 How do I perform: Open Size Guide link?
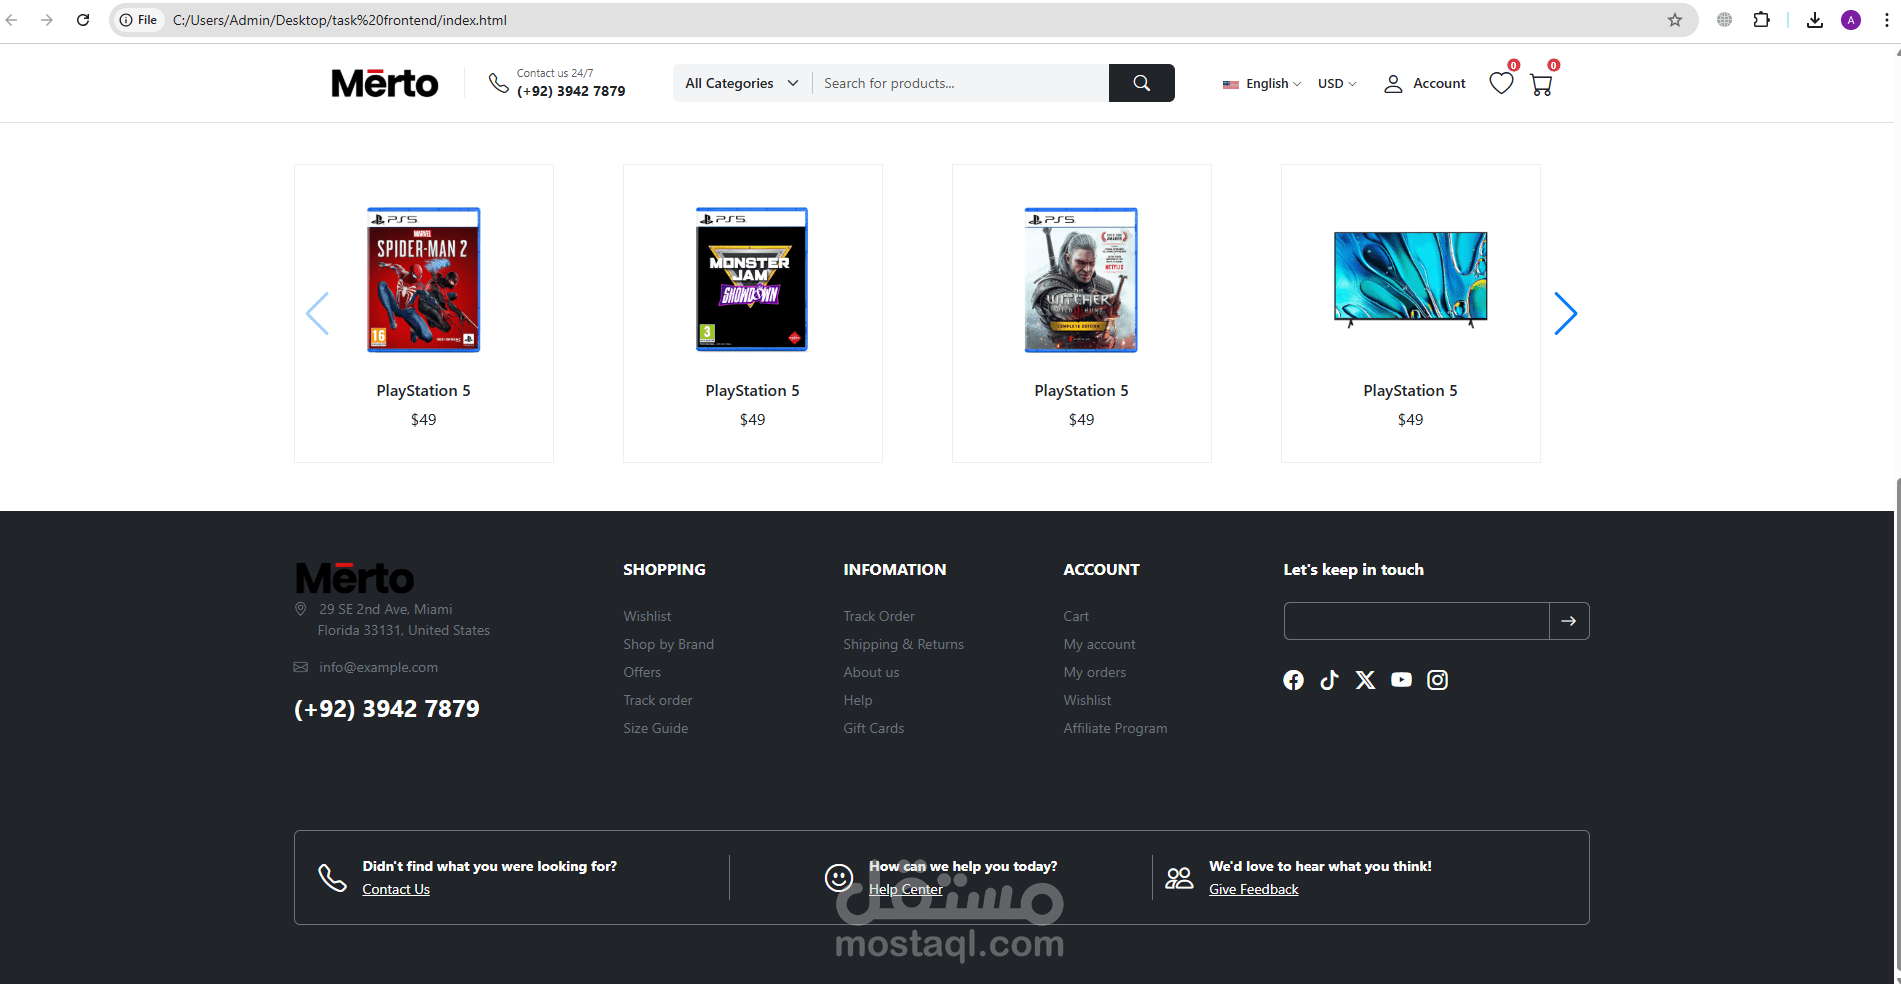pos(655,728)
